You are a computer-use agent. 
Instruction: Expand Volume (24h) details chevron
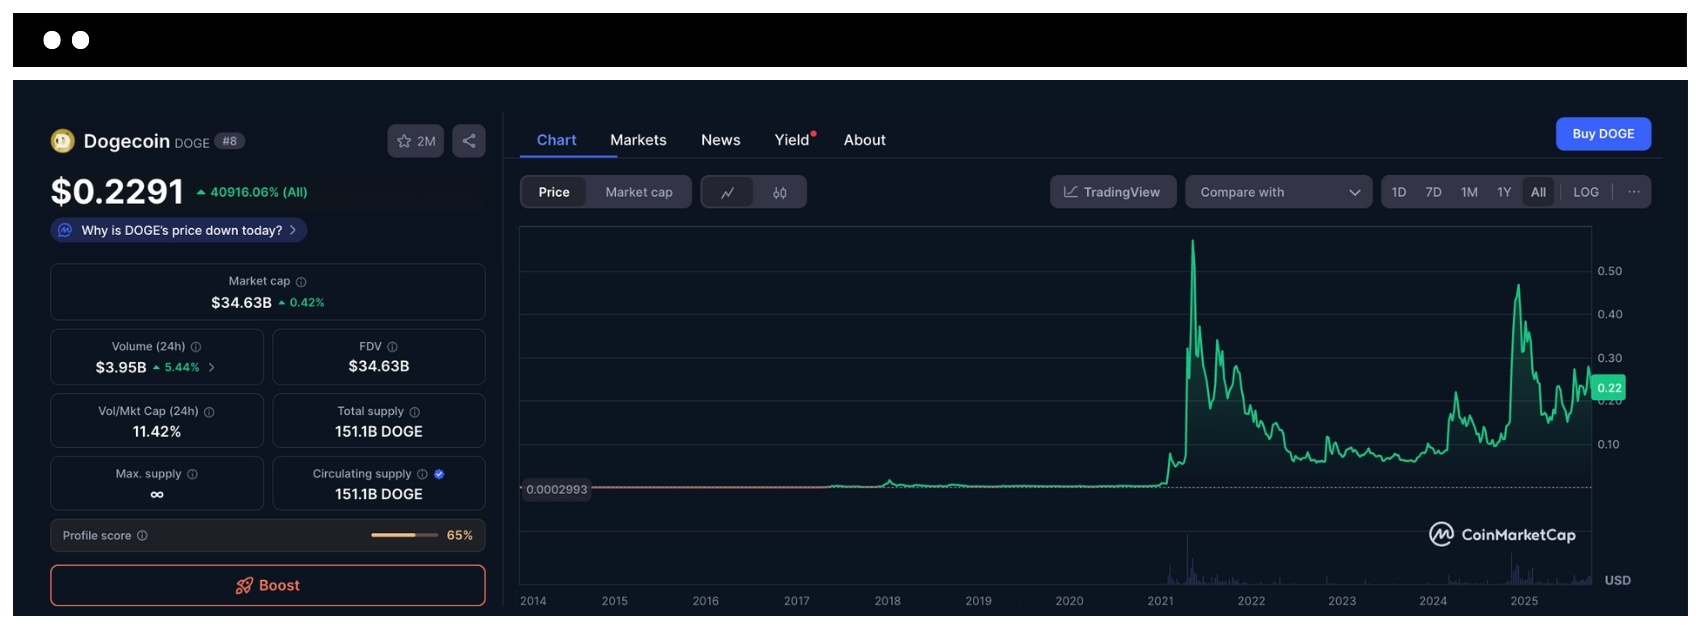[x=212, y=368]
